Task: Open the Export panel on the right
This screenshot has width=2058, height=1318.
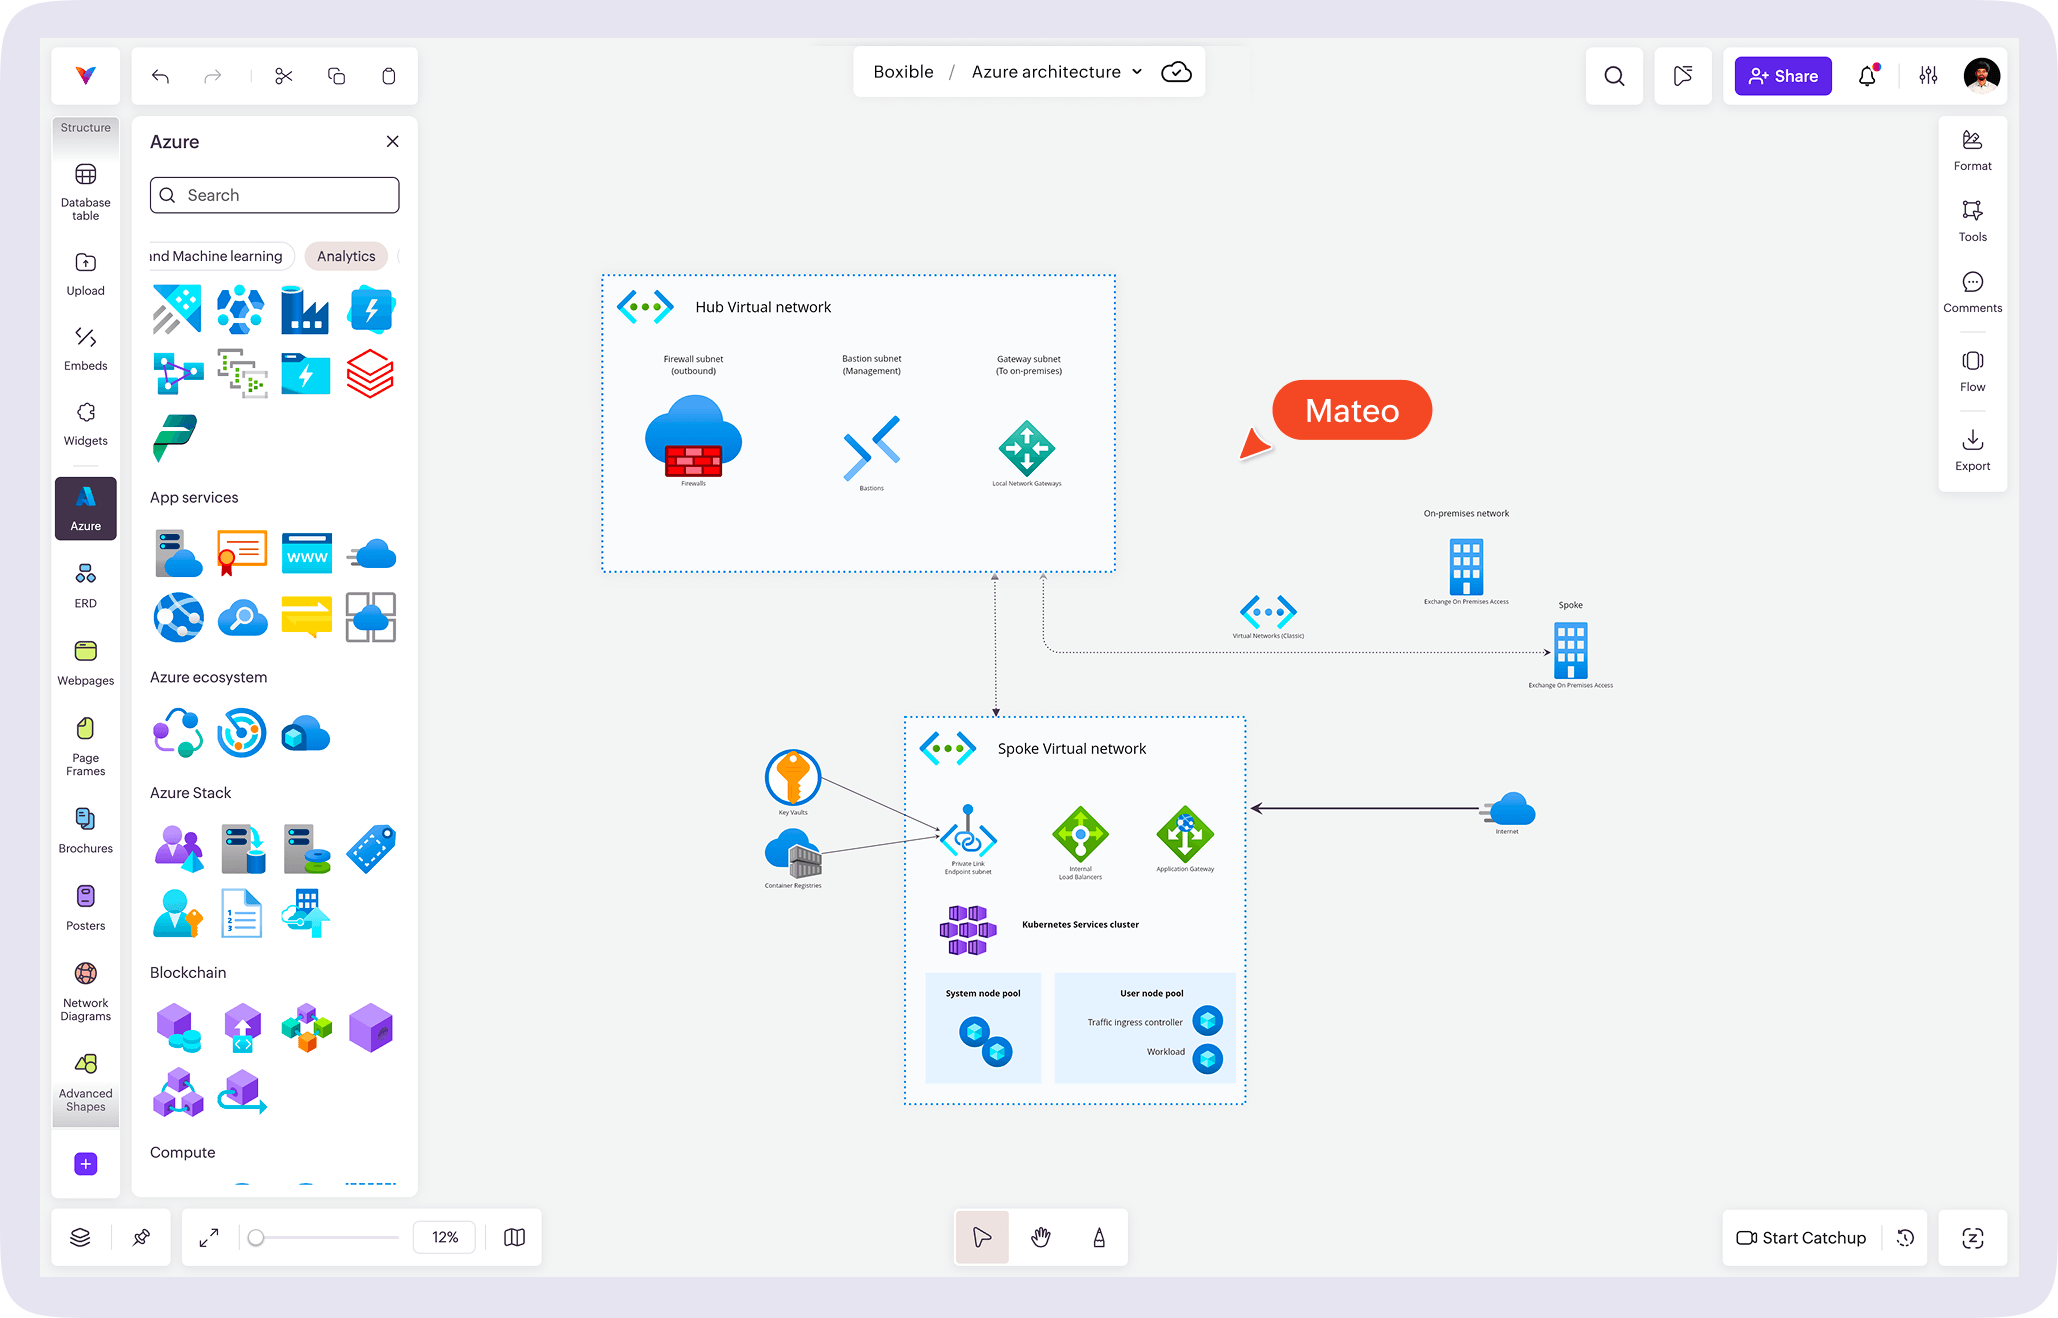Action: click(x=1972, y=449)
